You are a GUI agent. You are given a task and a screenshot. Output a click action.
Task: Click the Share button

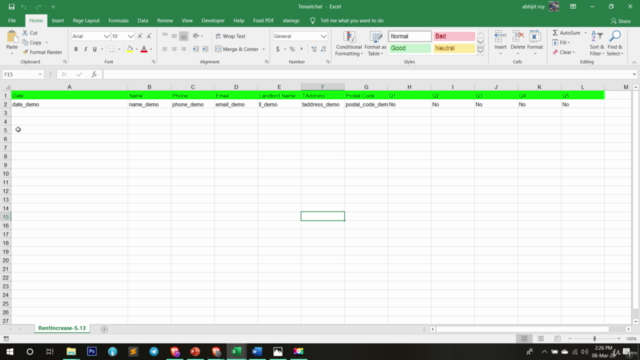pos(621,21)
